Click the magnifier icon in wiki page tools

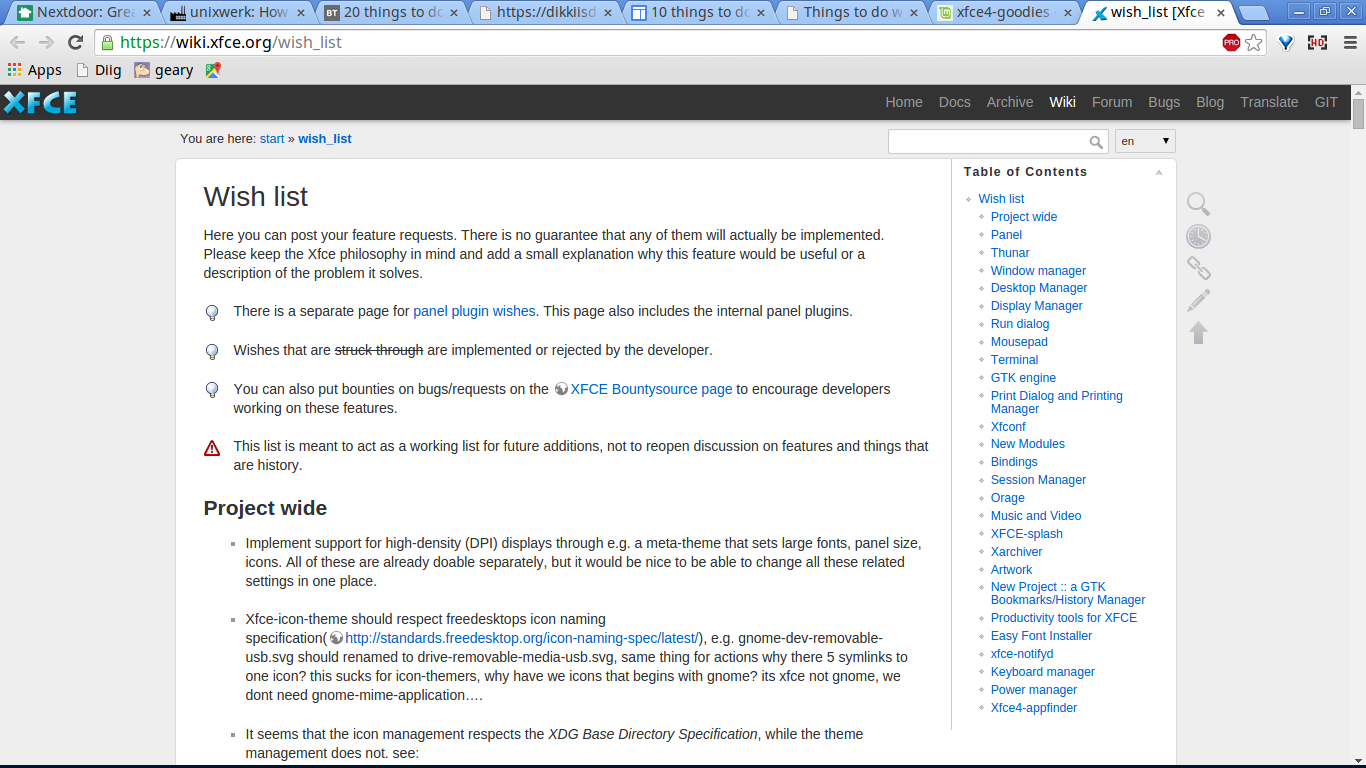1198,204
